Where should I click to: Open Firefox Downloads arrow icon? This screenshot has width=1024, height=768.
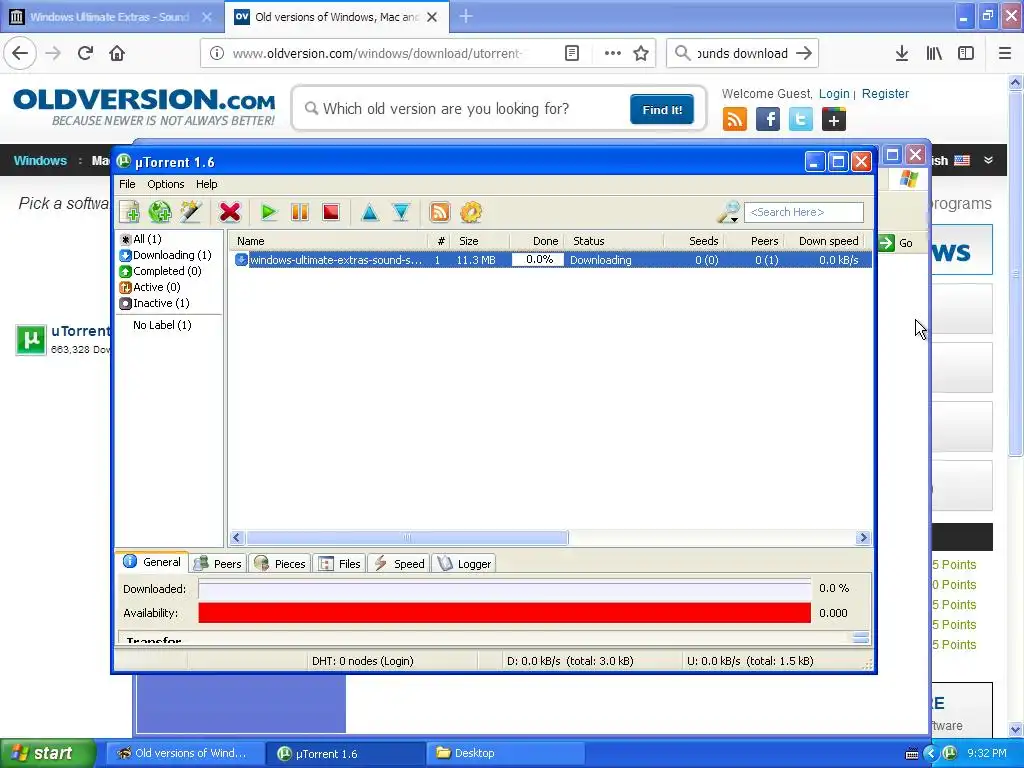click(902, 53)
